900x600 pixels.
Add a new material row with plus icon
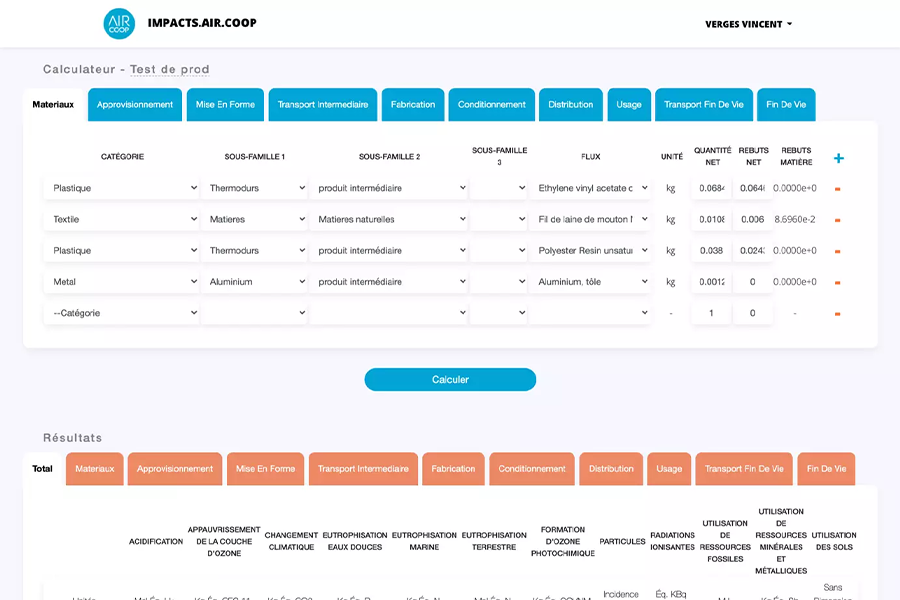click(838, 158)
